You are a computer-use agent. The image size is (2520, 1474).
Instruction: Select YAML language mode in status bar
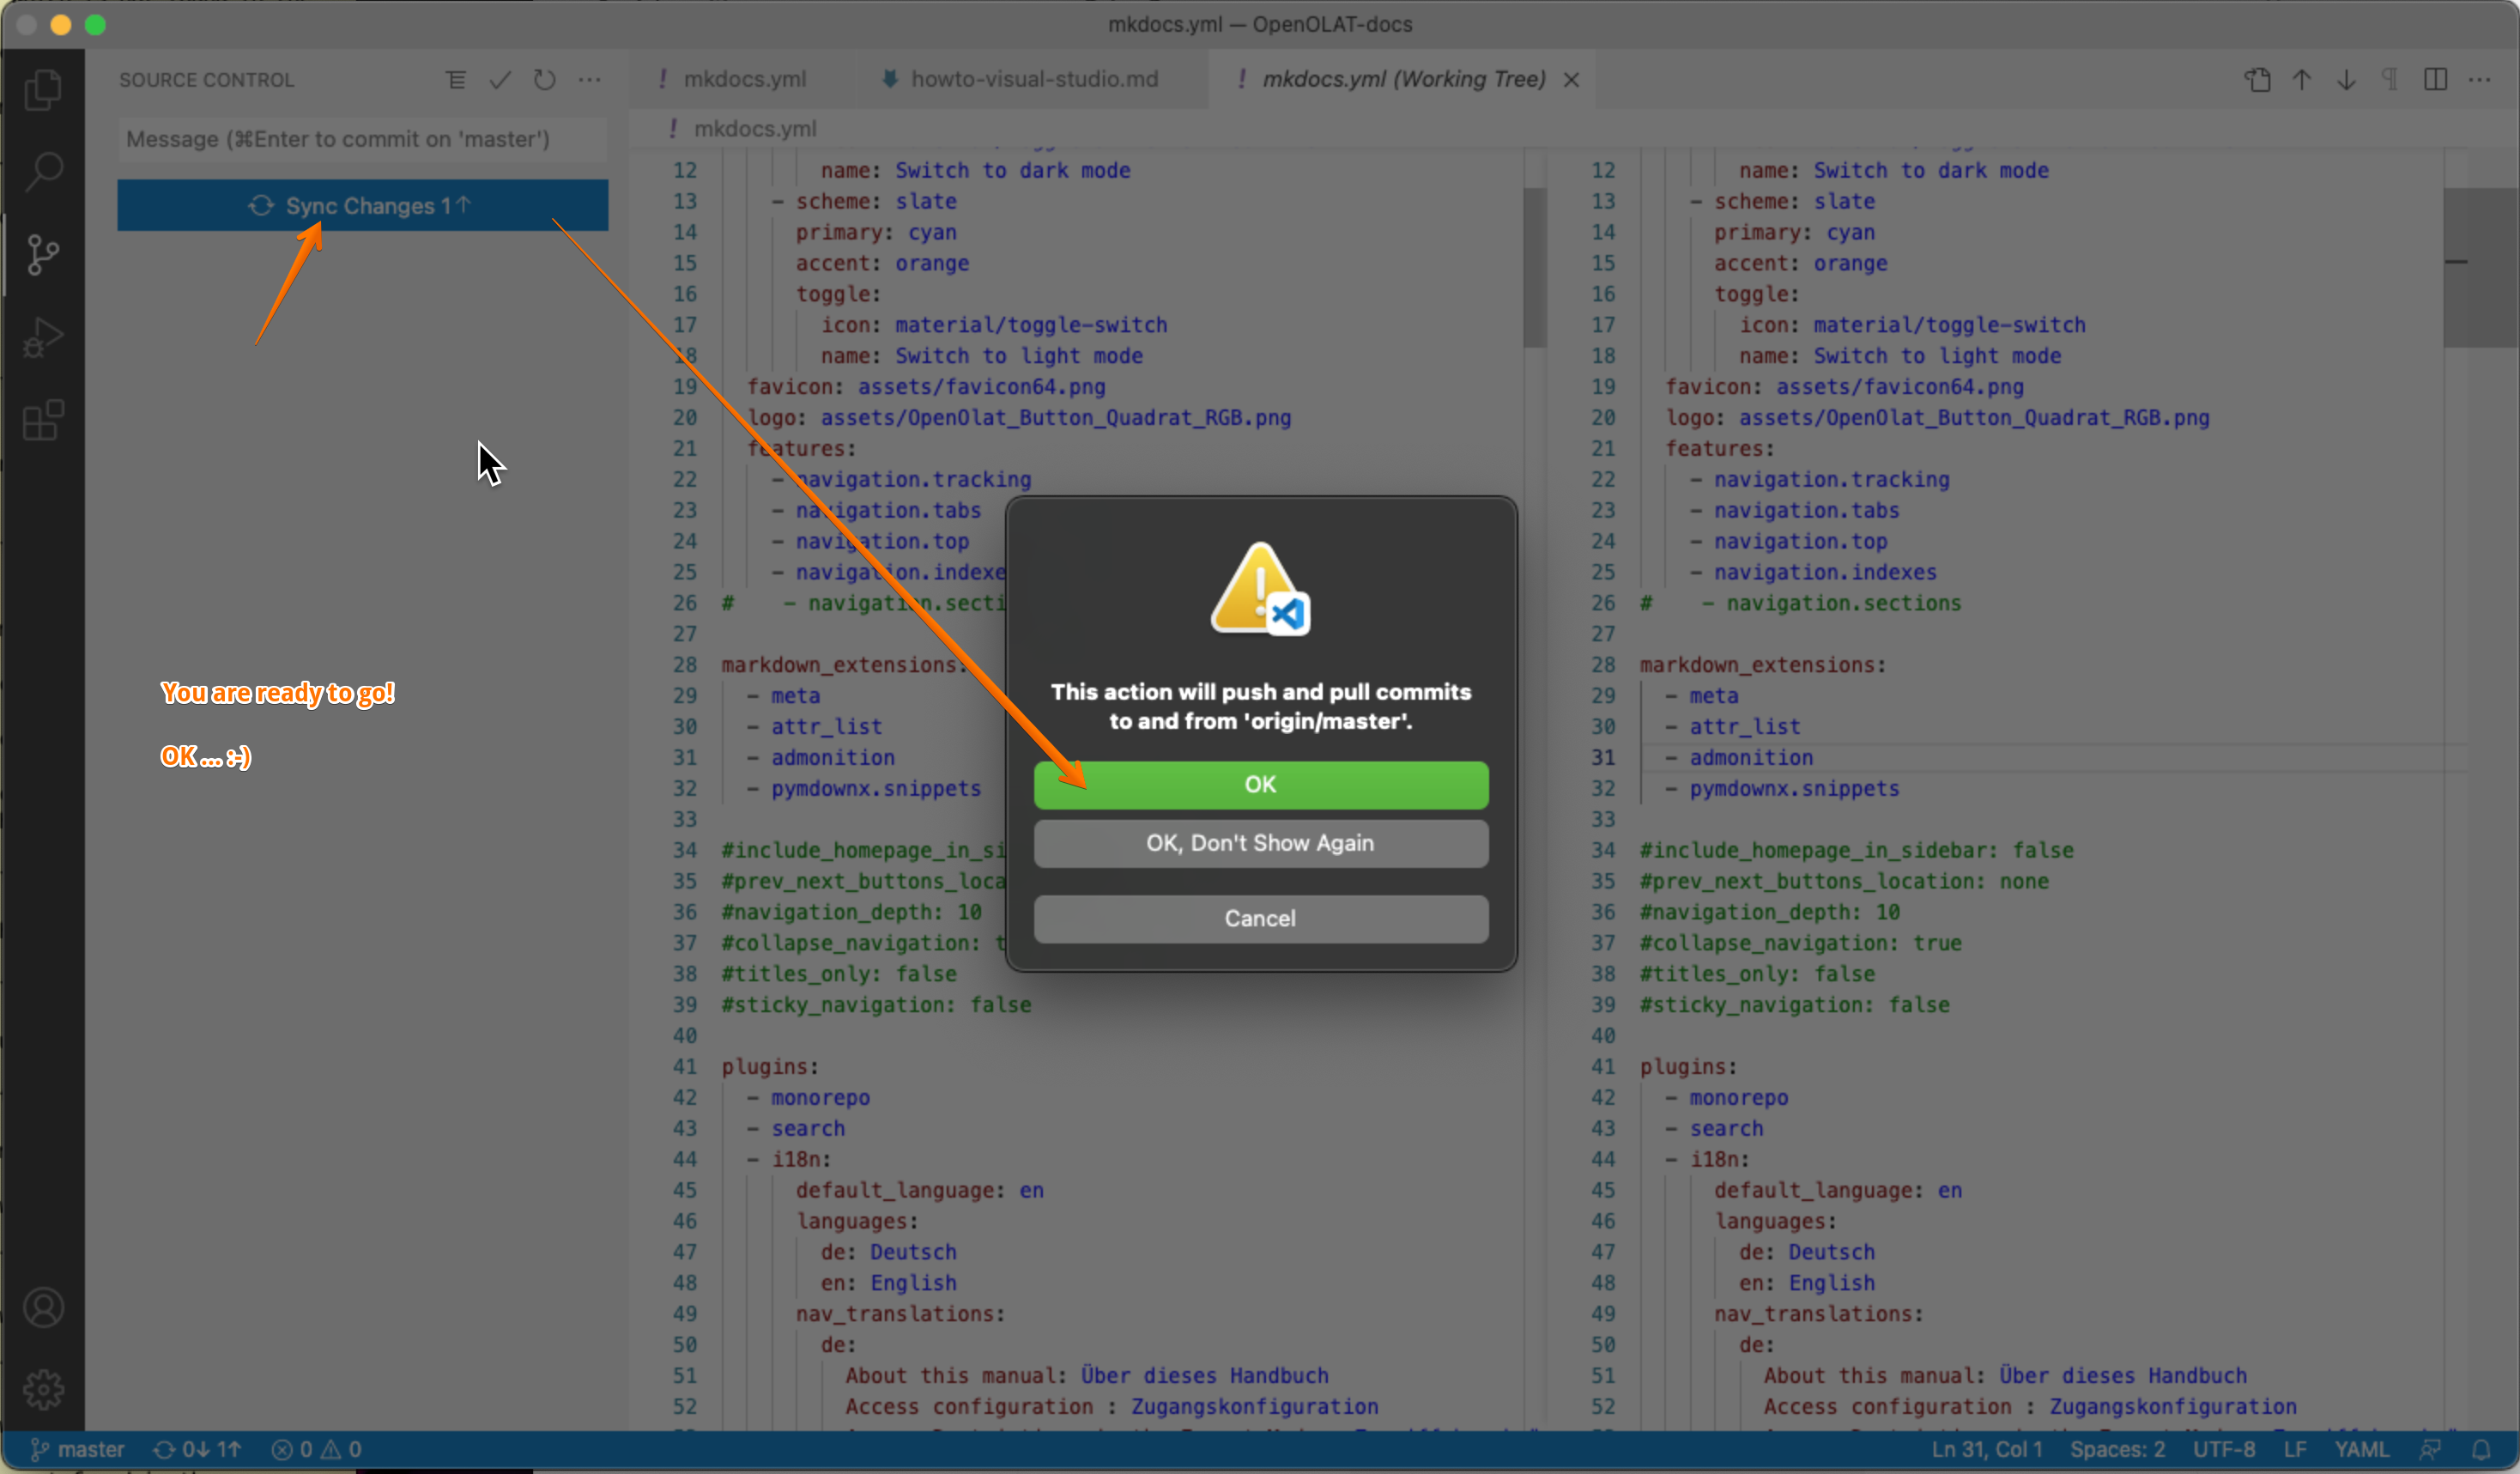(x=2361, y=1449)
